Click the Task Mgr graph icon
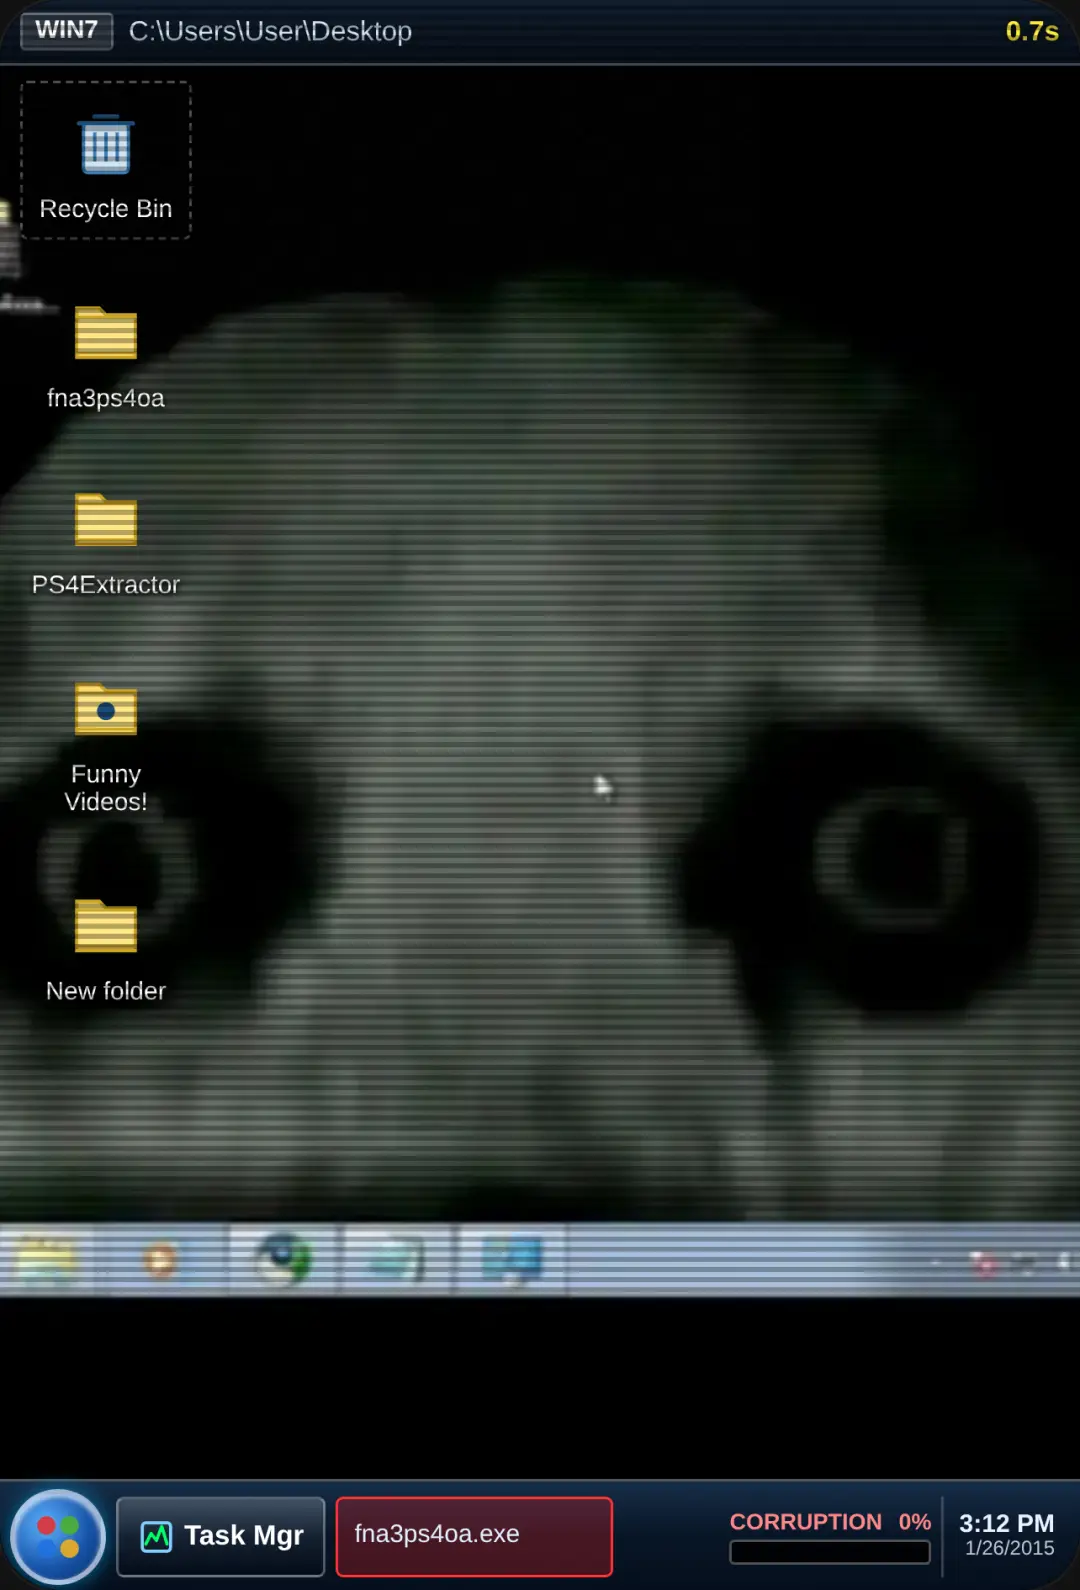This screenshot has width=1080, height=1590. (x=156, y=1536)
